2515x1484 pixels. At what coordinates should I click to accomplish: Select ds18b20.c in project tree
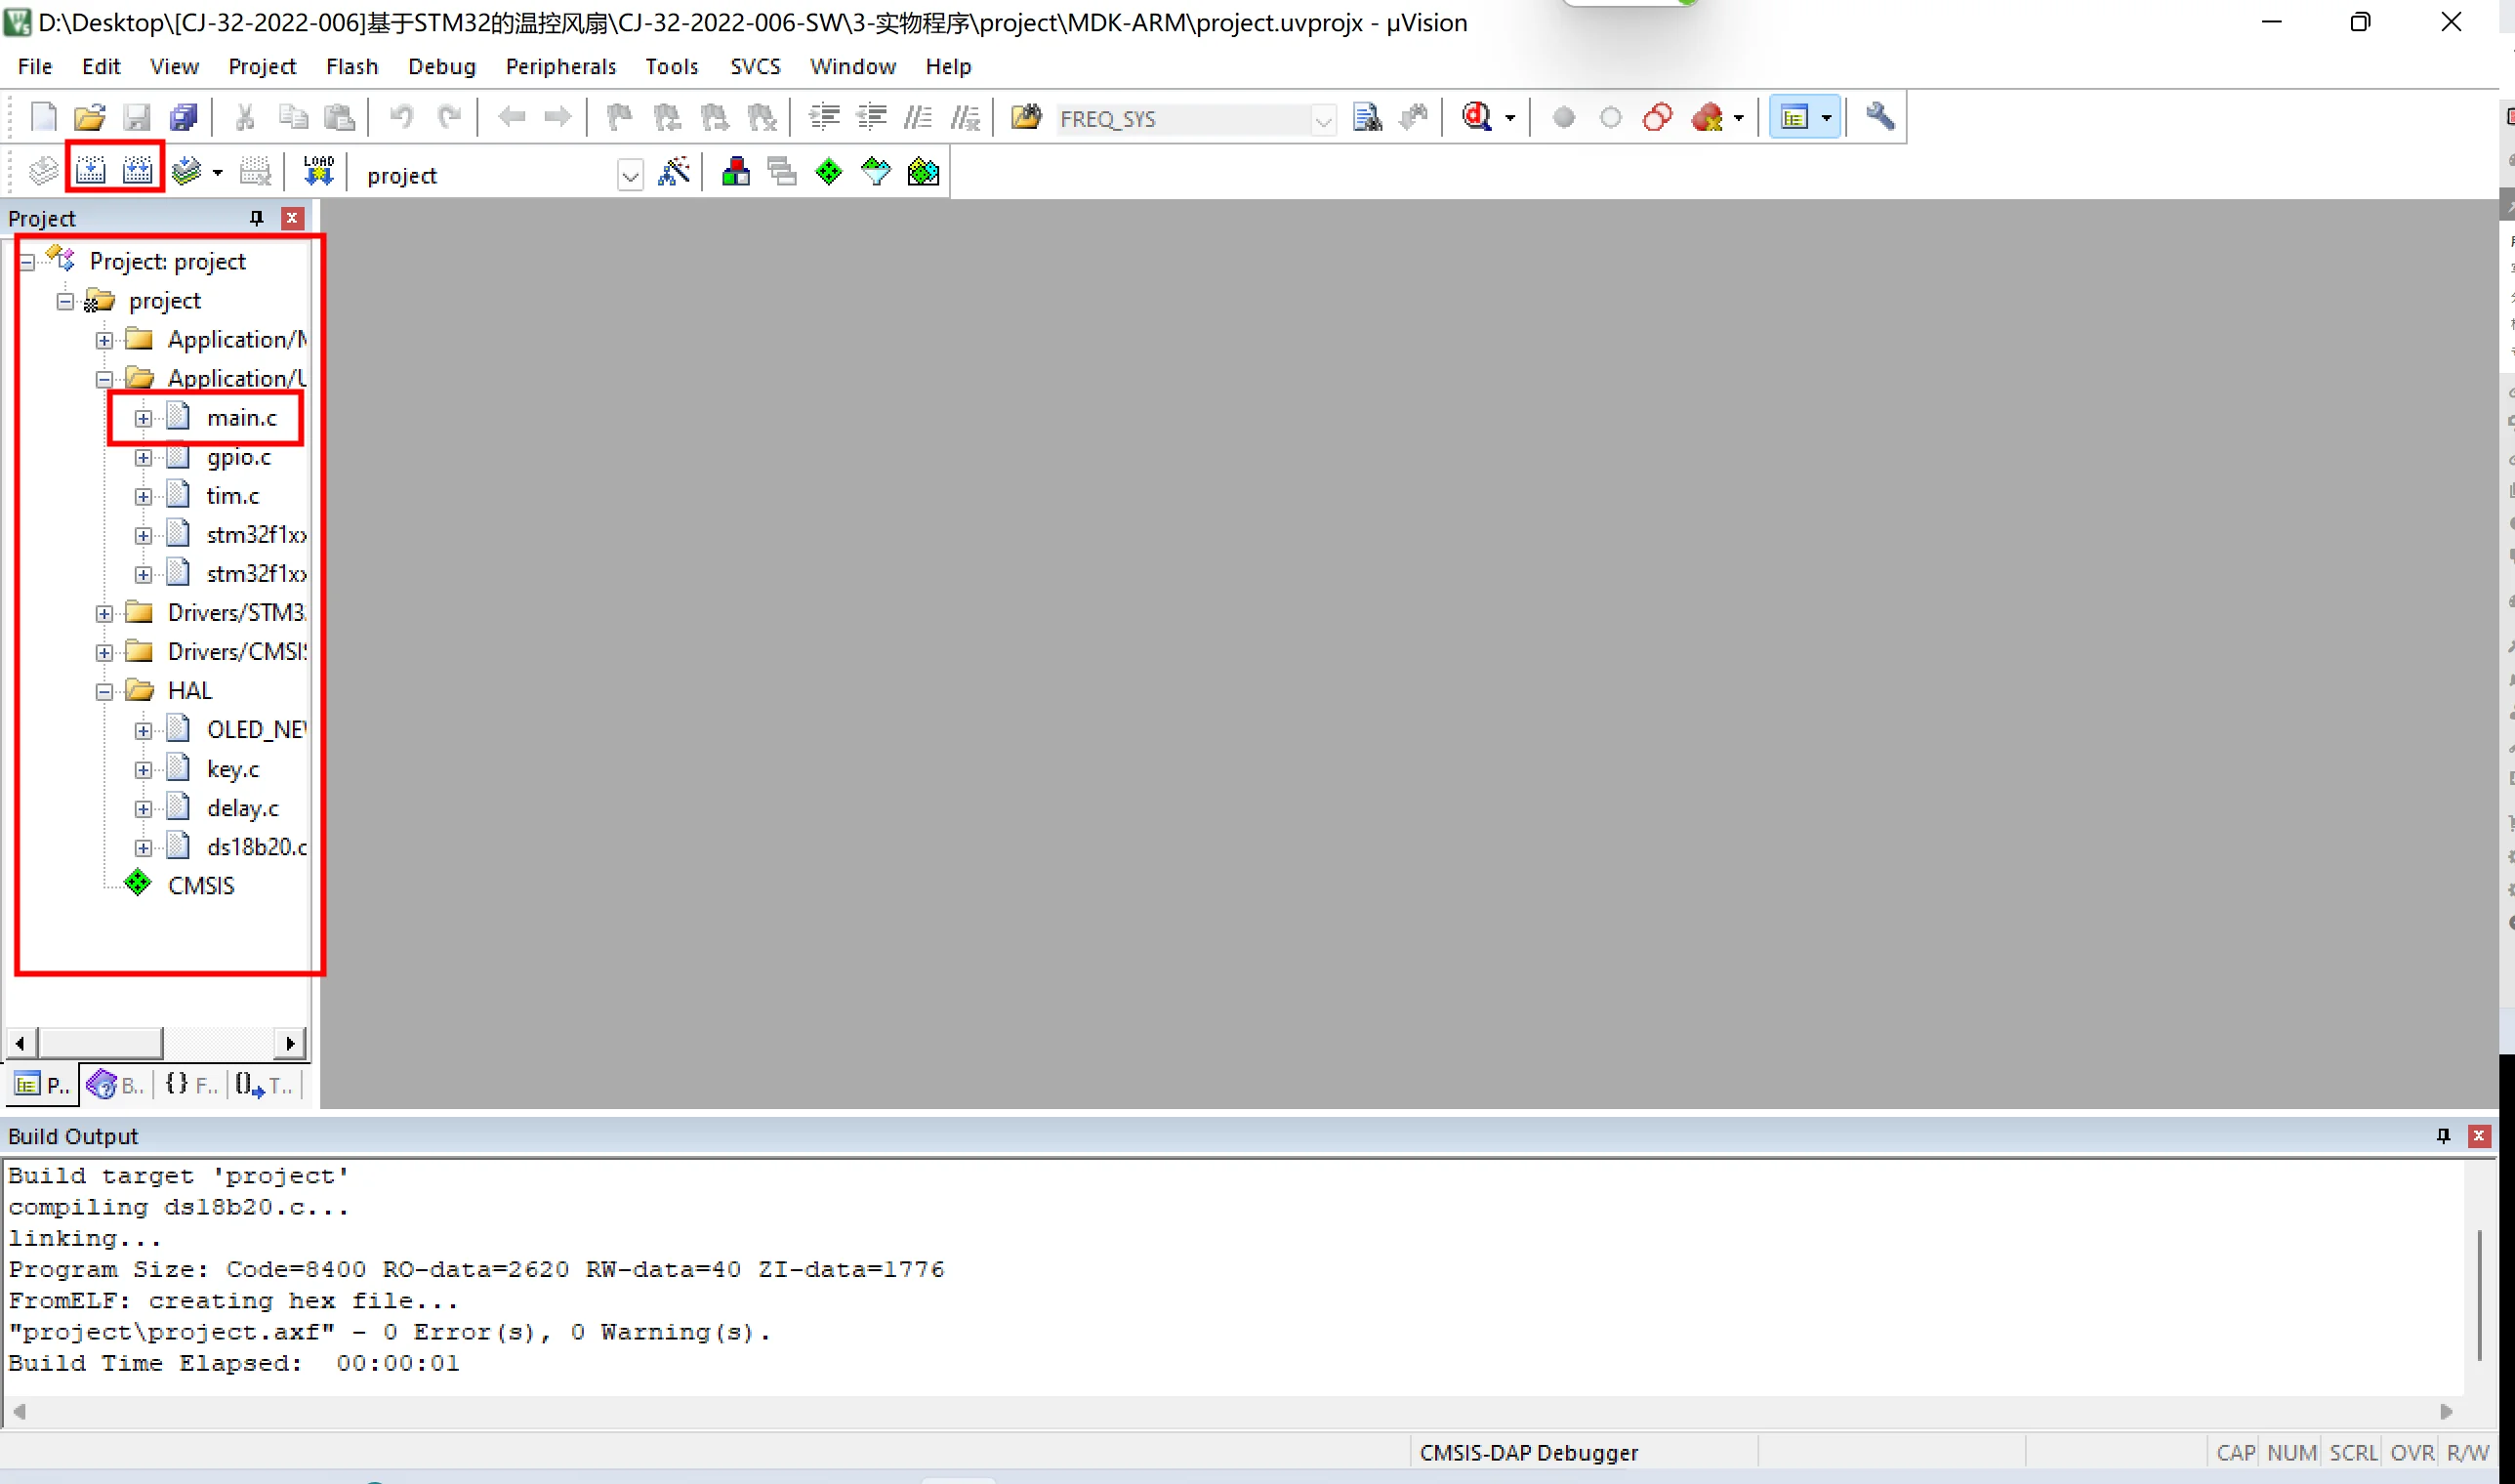(x=256, y=847)
